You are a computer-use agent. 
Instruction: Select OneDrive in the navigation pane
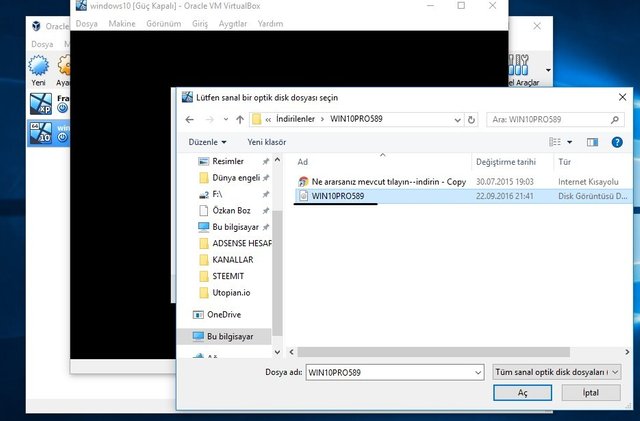click(224, 314)
